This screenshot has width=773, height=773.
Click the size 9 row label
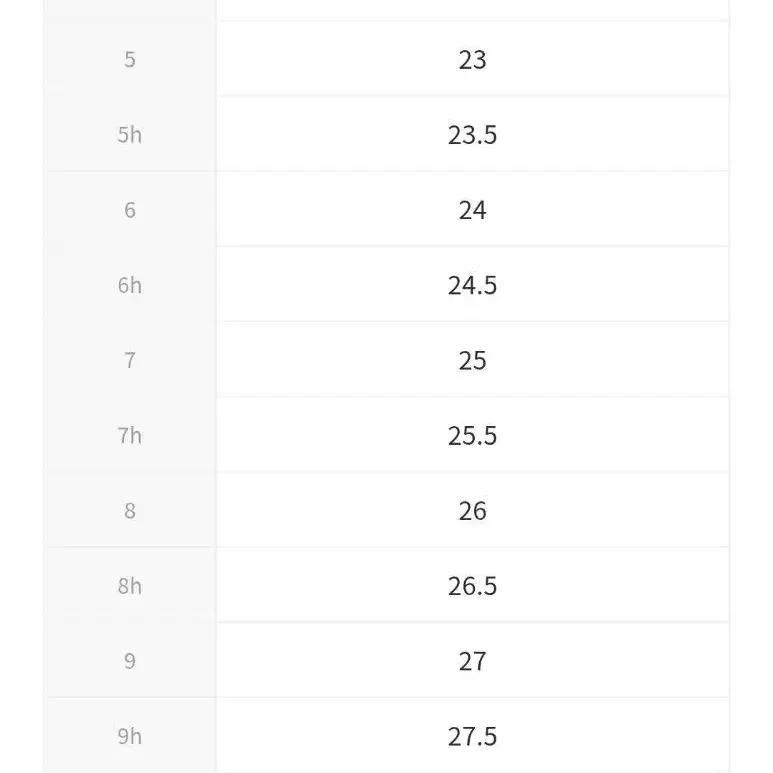(x=130, y=661)
